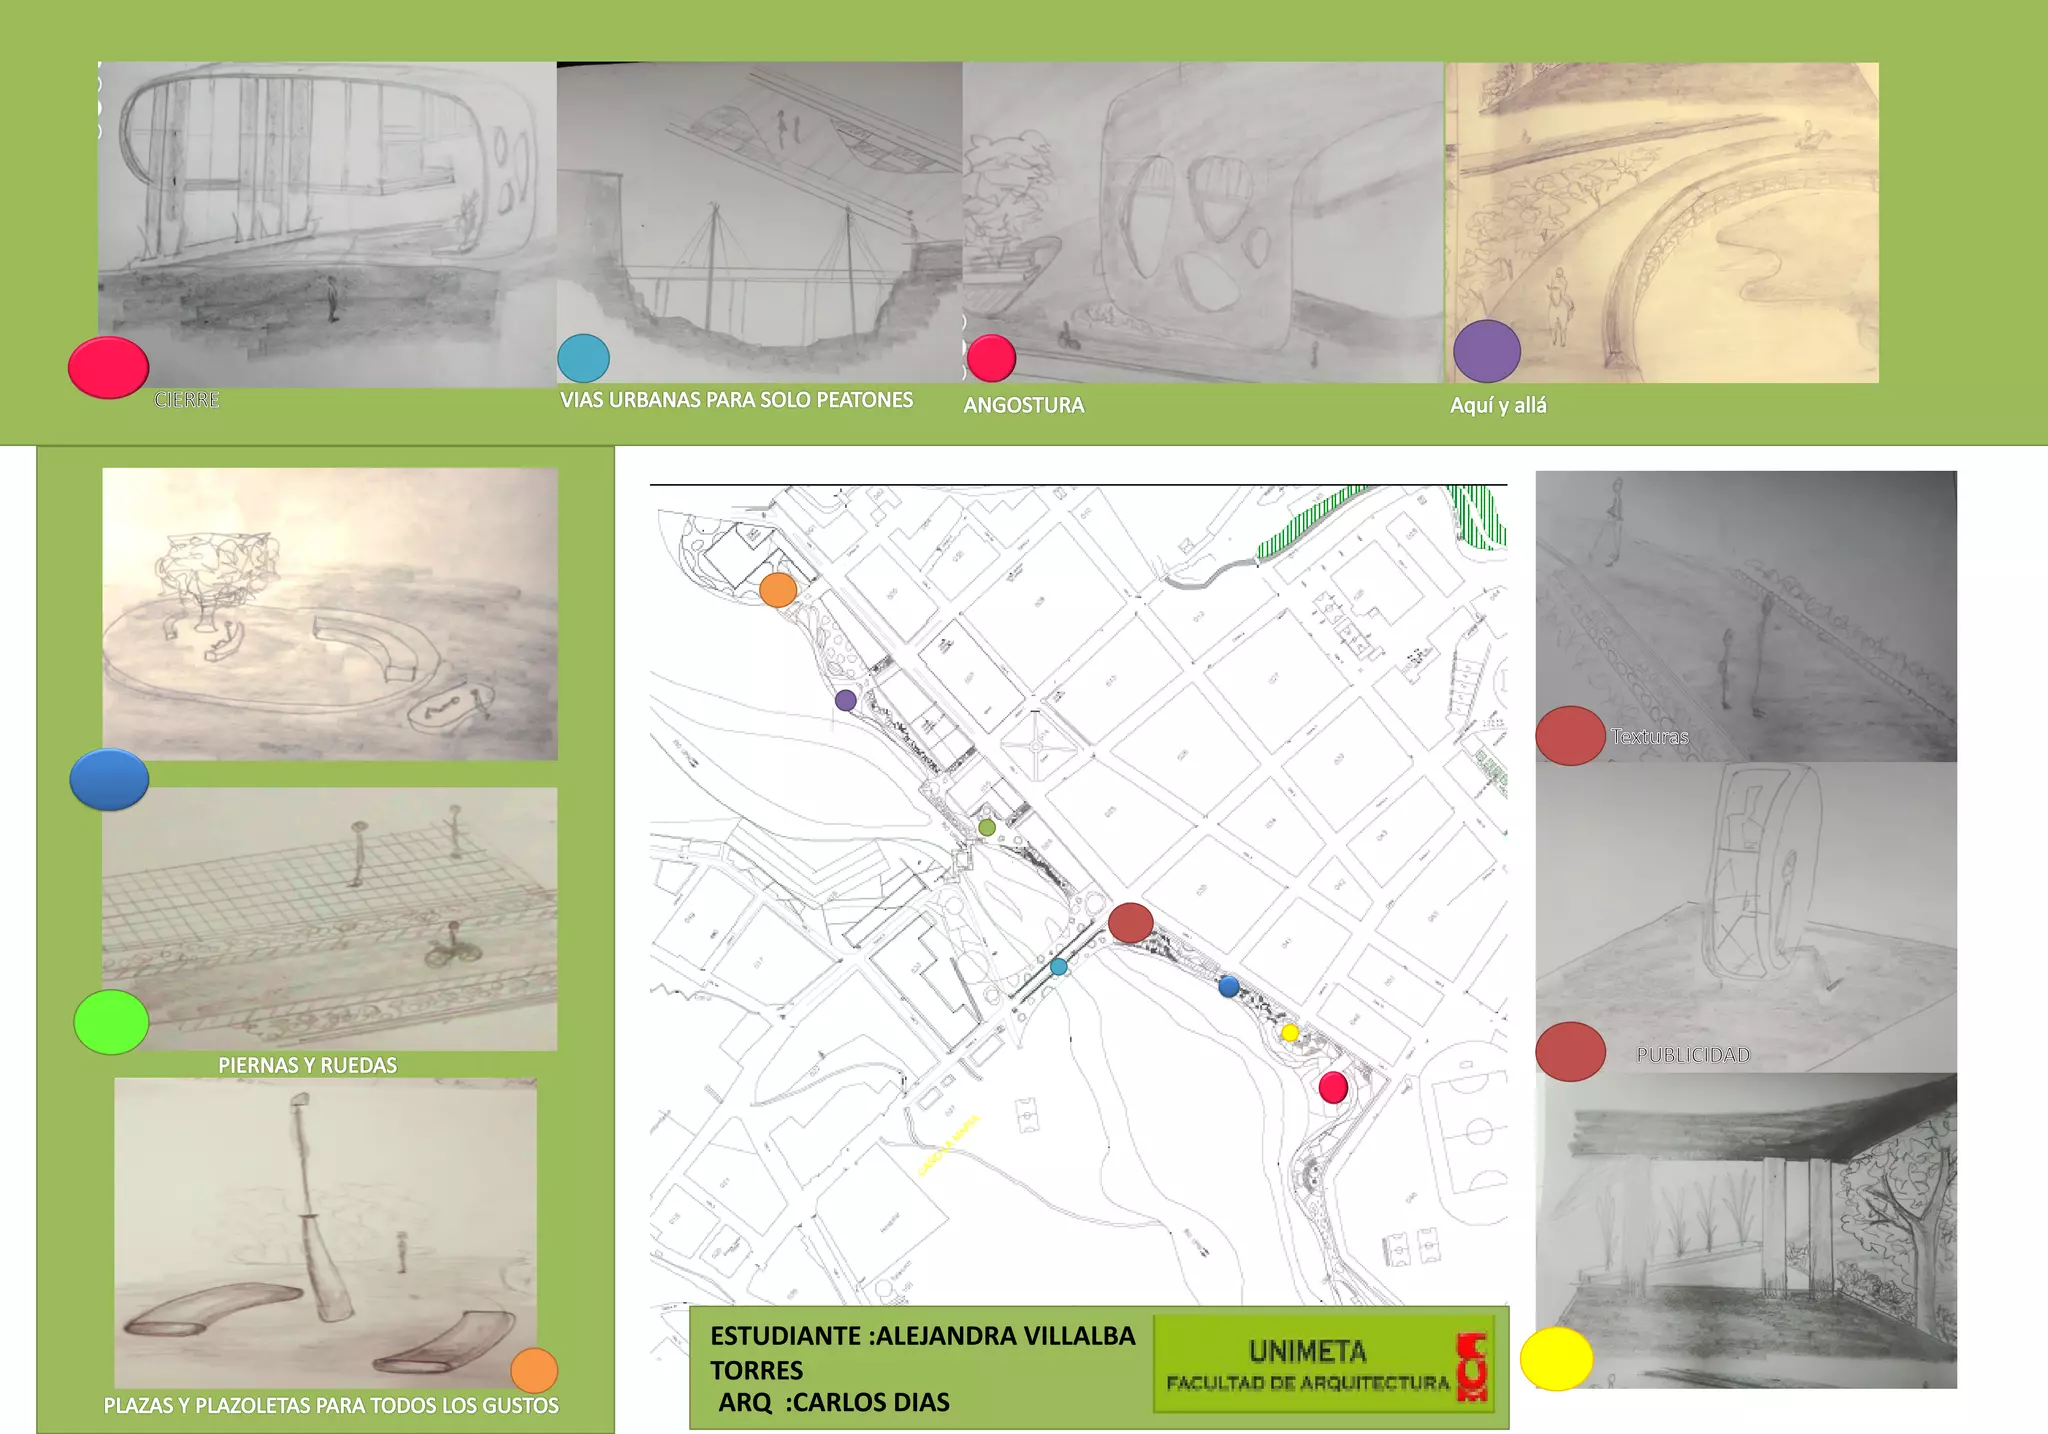Image resolution: width=2048 pixels, height=1434 pixels.
Task: Click the large blue oval on left panel
Action: pos(110,779)
